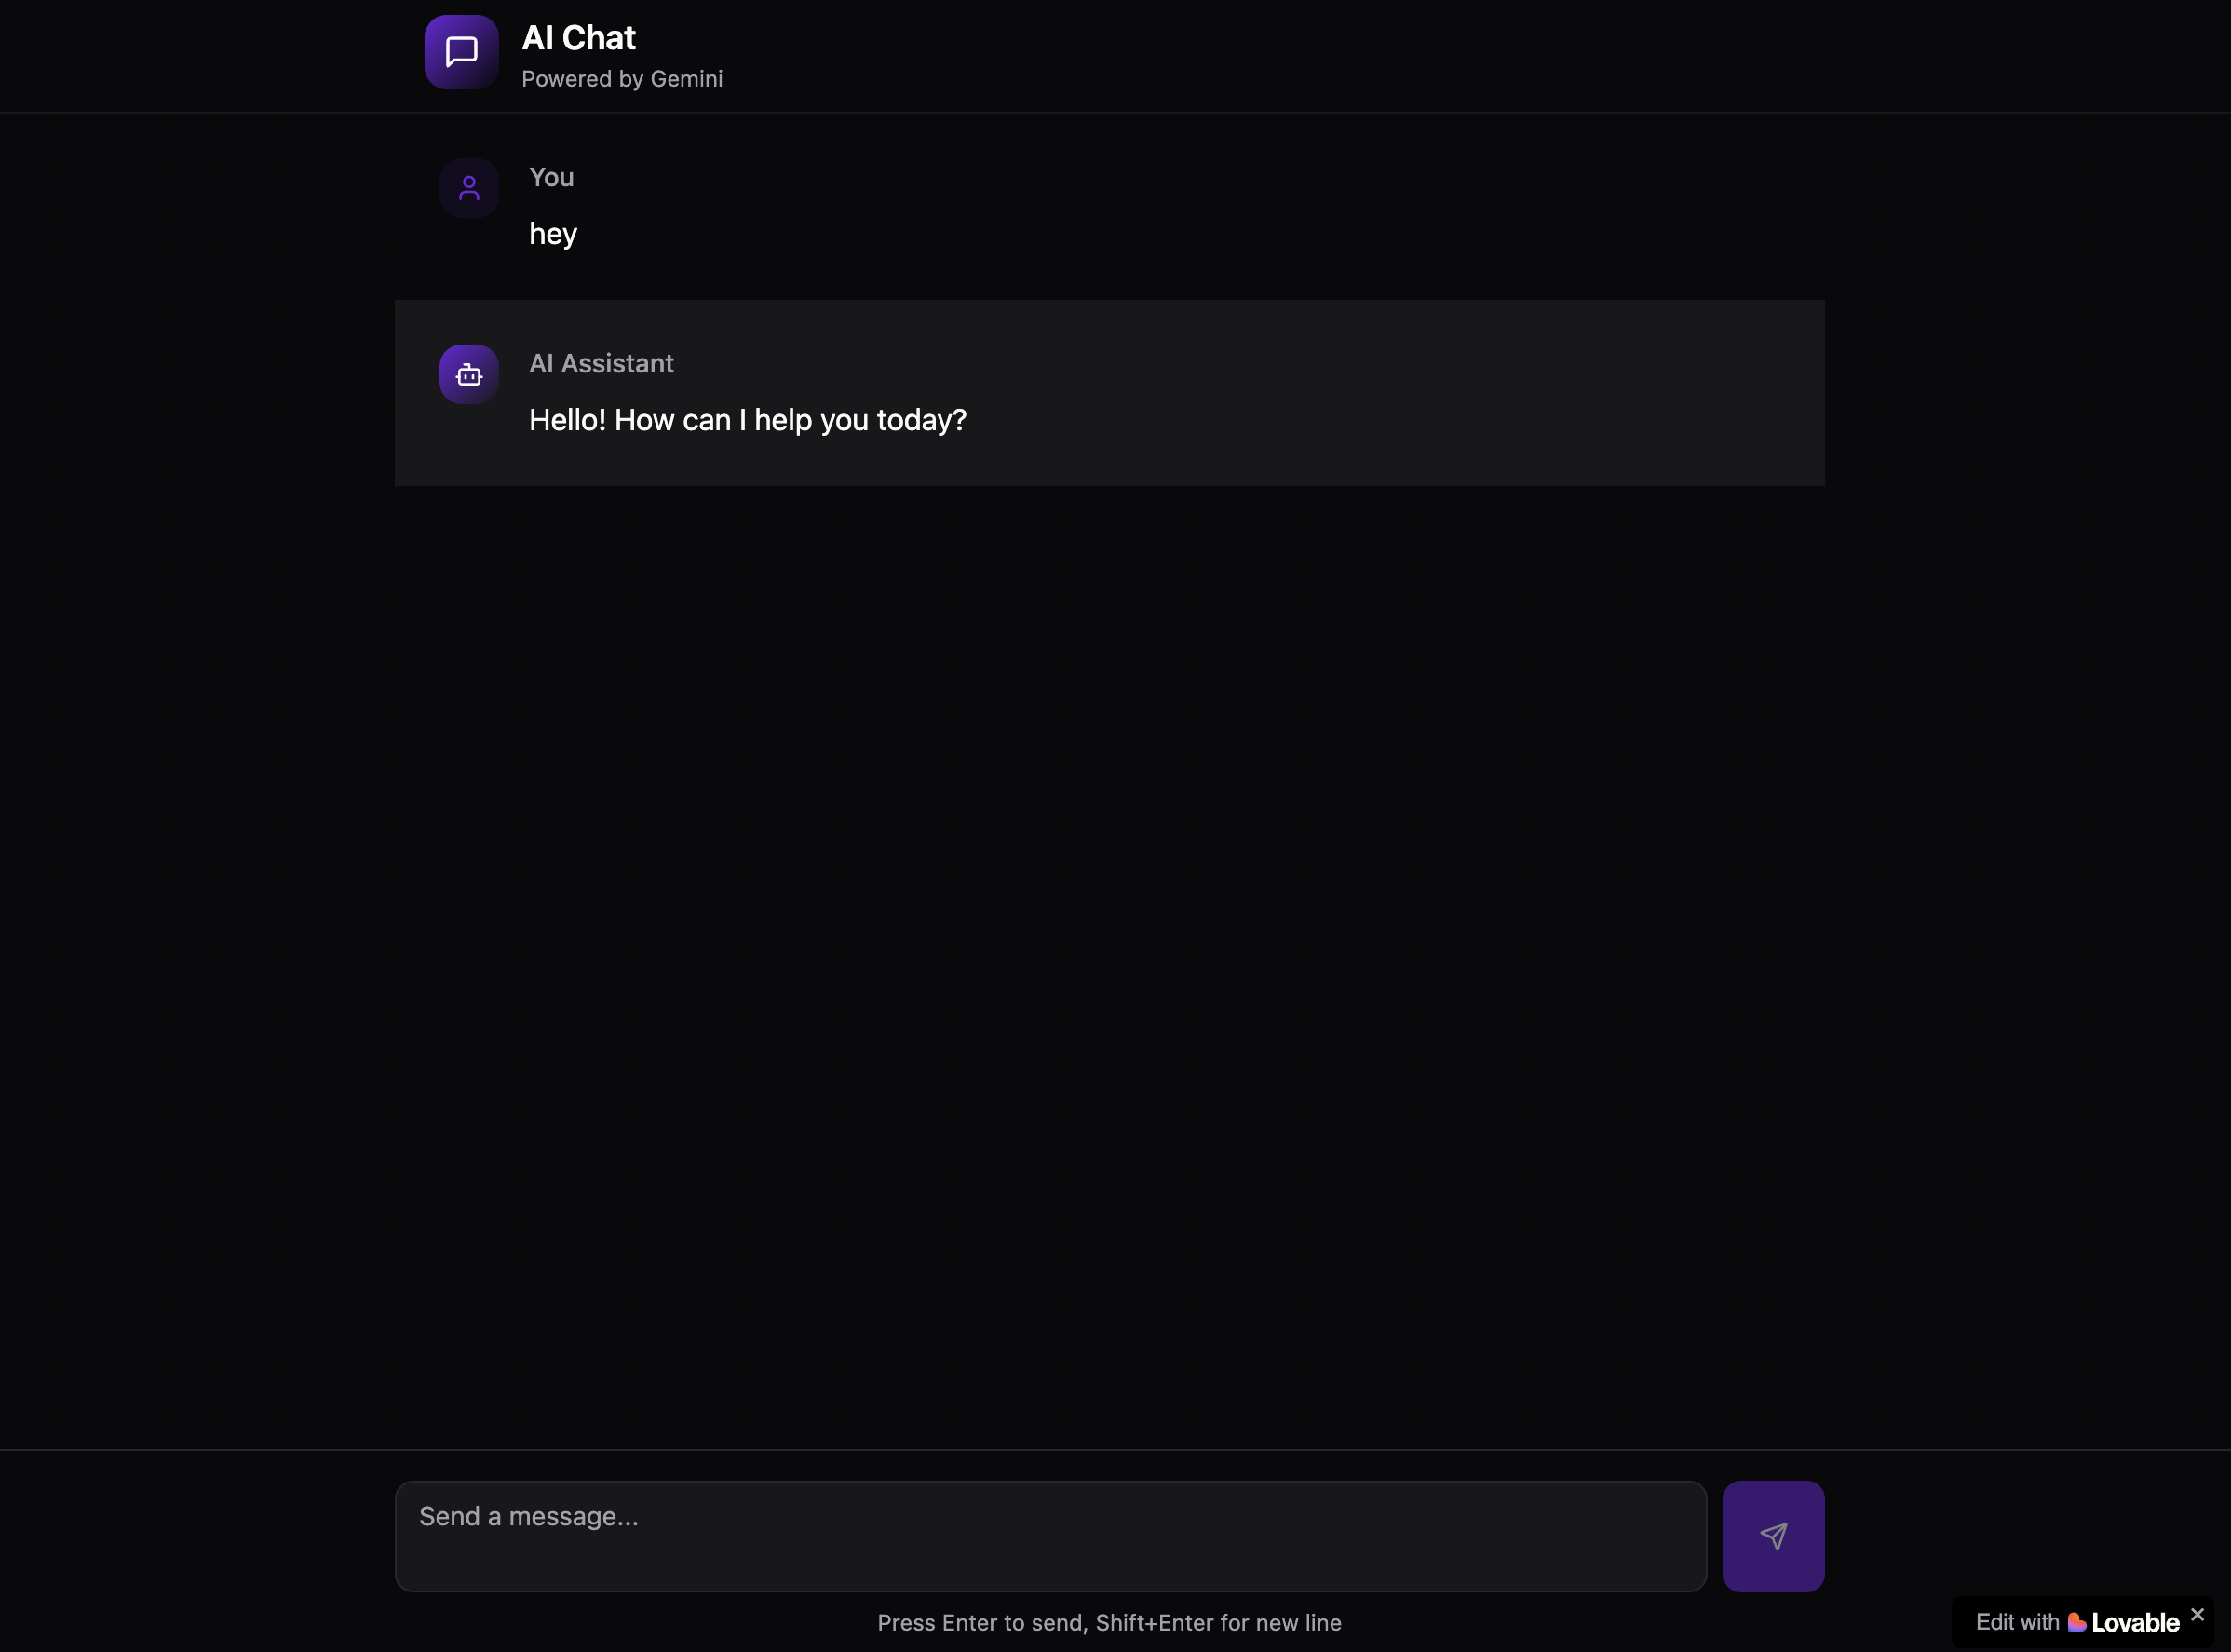The height and width of the screenshot is (1652, 2231).
Task: Click the user avatar icon beside You
Action: tap(469, 188)
